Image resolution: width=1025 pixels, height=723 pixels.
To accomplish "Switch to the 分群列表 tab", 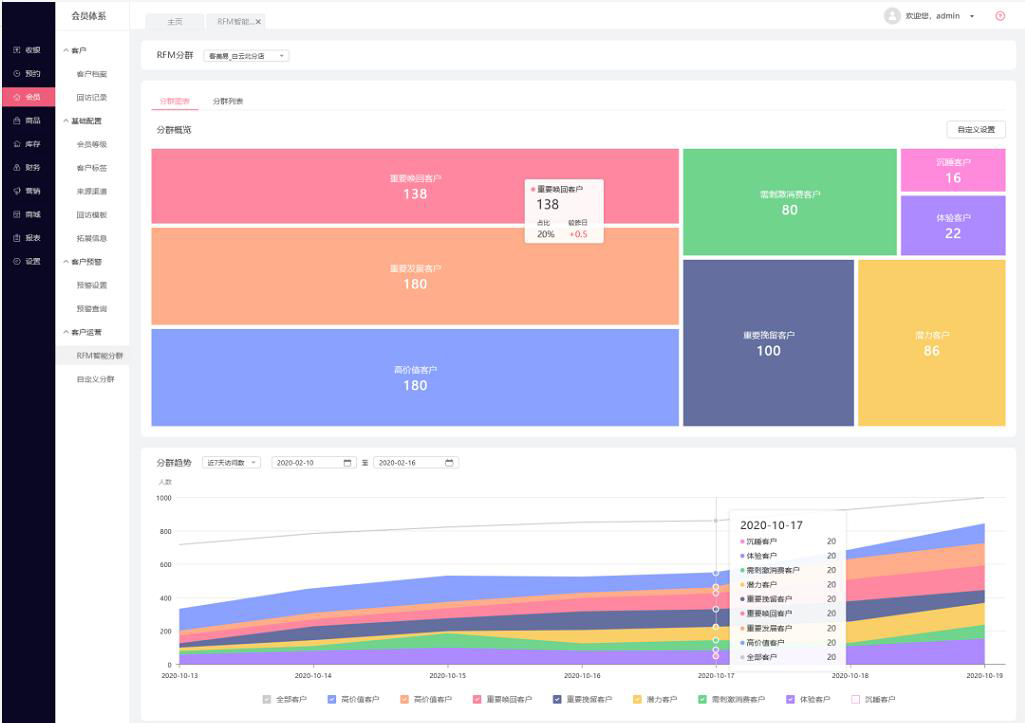I will pyautogui.click(x=228, y=101).
